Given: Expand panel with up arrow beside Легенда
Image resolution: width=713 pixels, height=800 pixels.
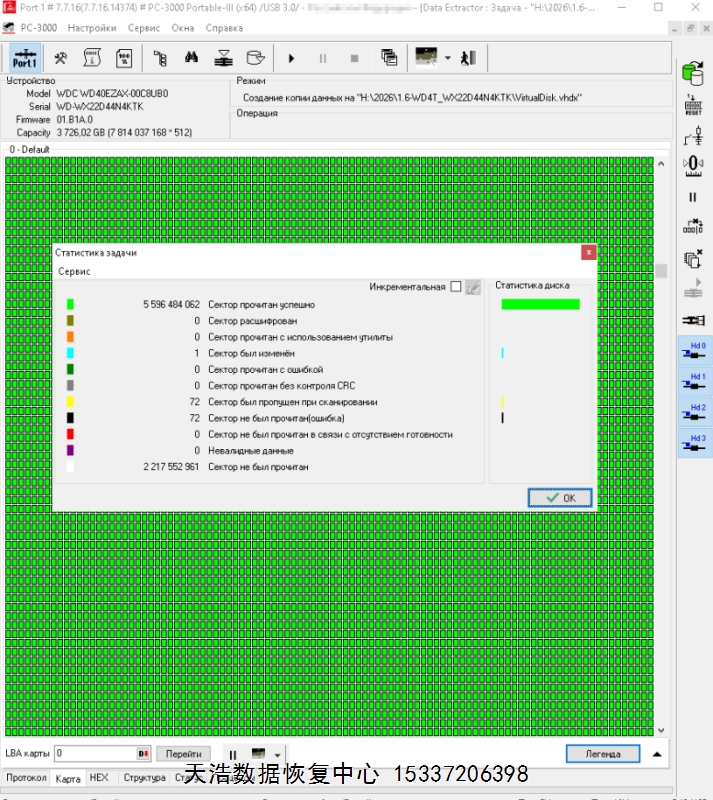Looking at the screenshot, I should [x=657, y=754].
